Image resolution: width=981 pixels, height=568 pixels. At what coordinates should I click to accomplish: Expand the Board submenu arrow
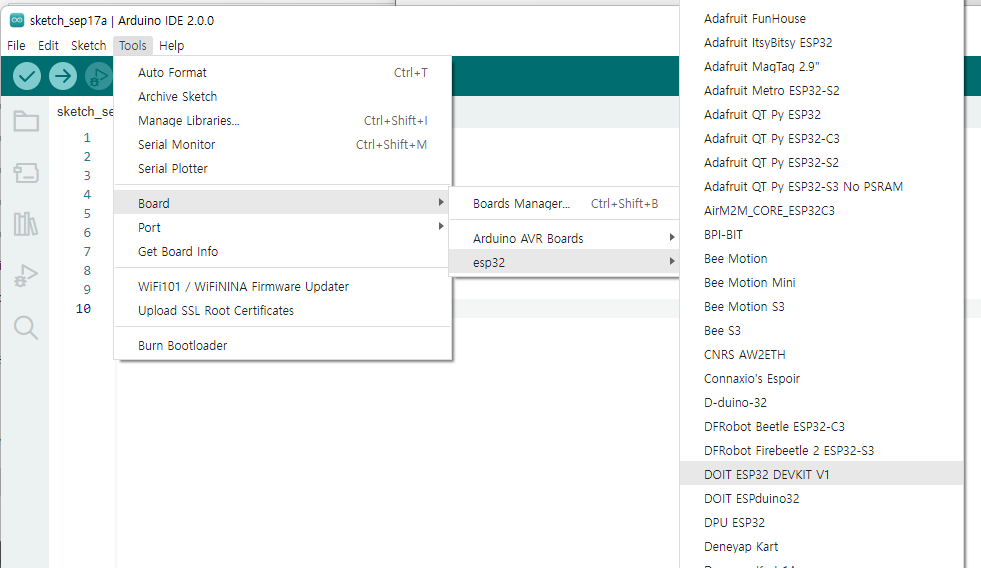coord(441,203)
